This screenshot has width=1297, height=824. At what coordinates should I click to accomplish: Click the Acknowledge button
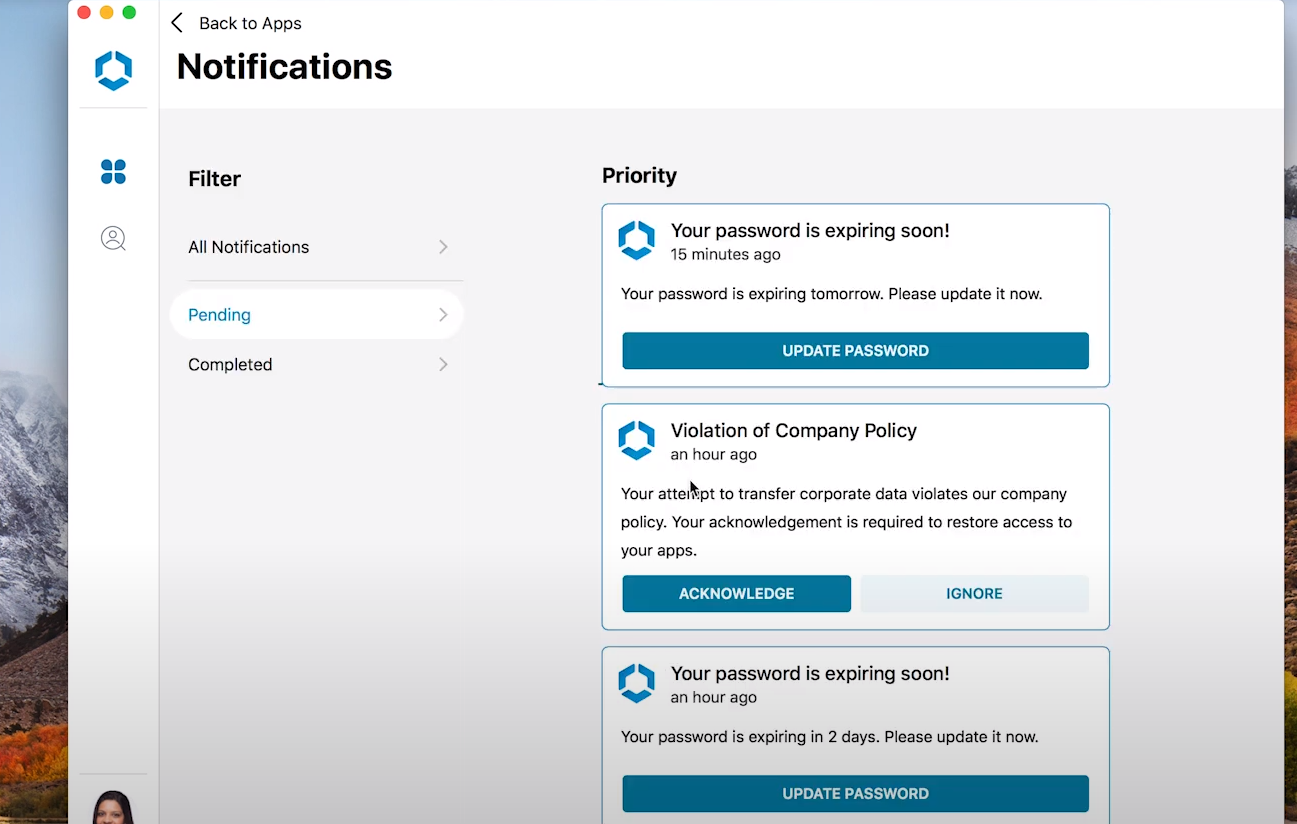pyautogui.click(x=736, y=593)
